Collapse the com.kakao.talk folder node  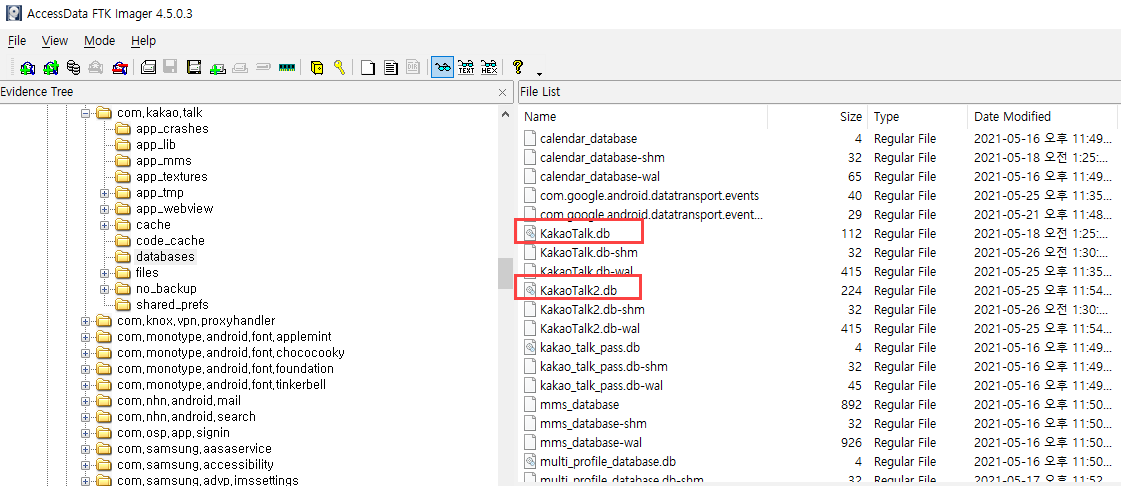[86, 113]
